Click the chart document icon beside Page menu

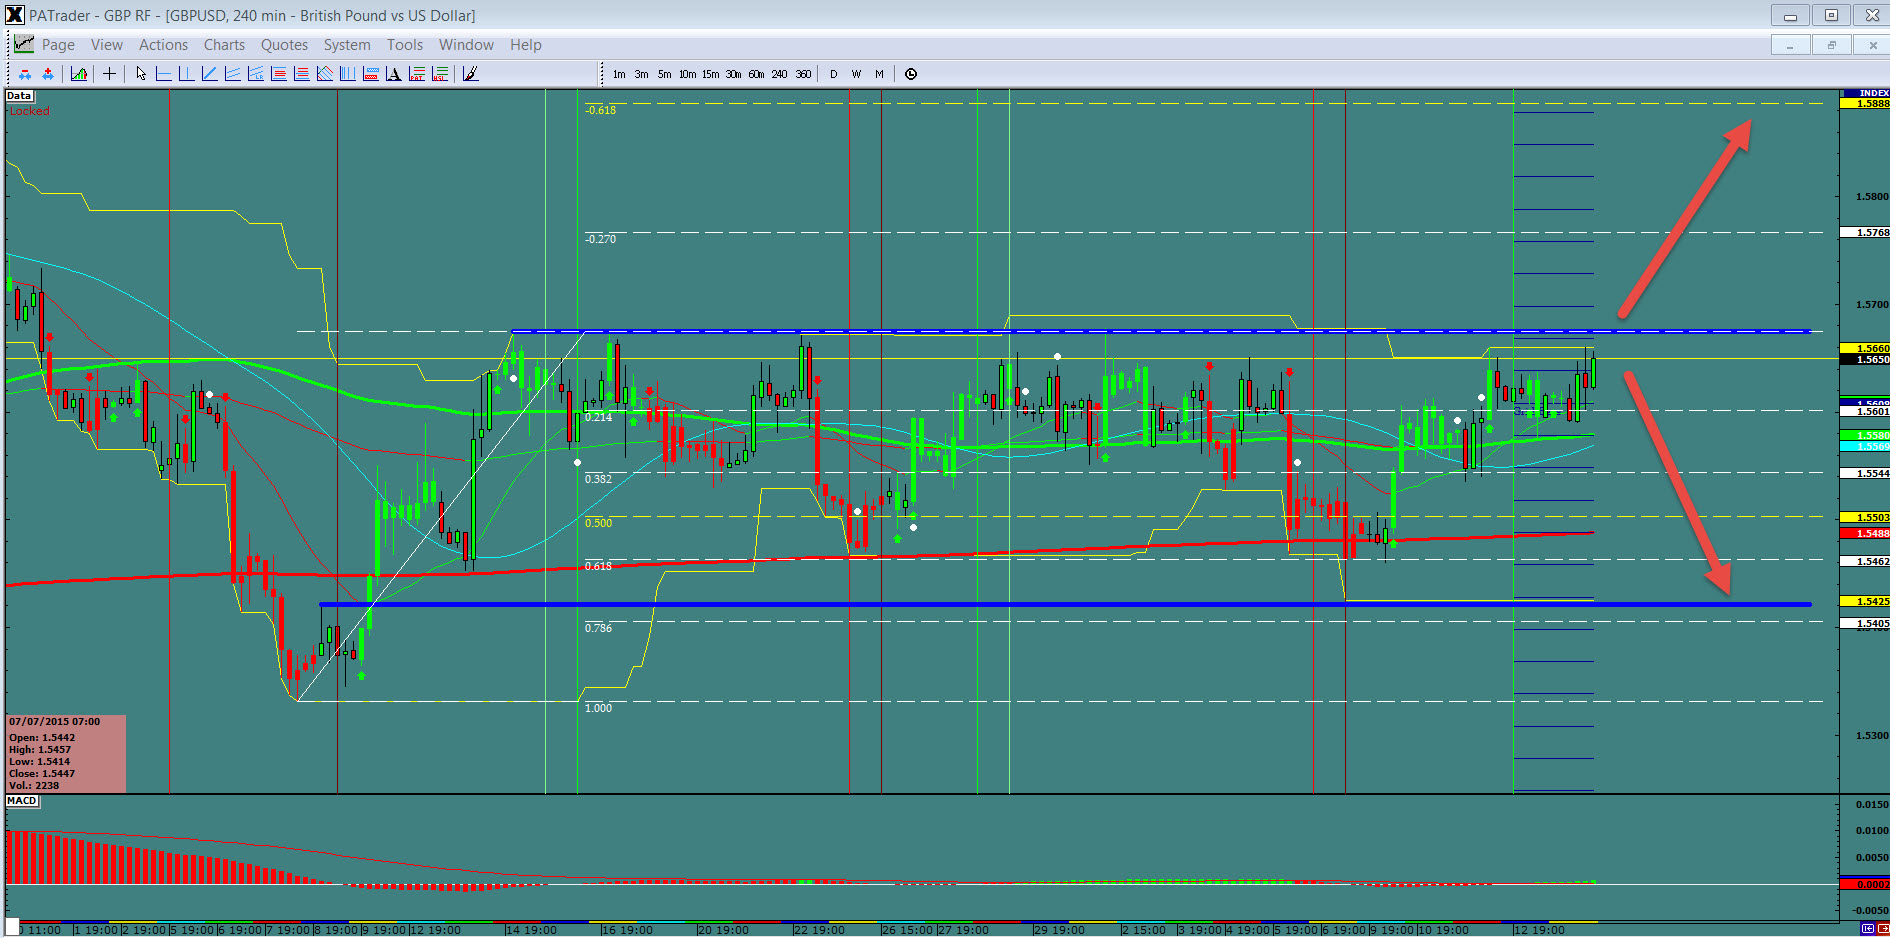(23, 44)
